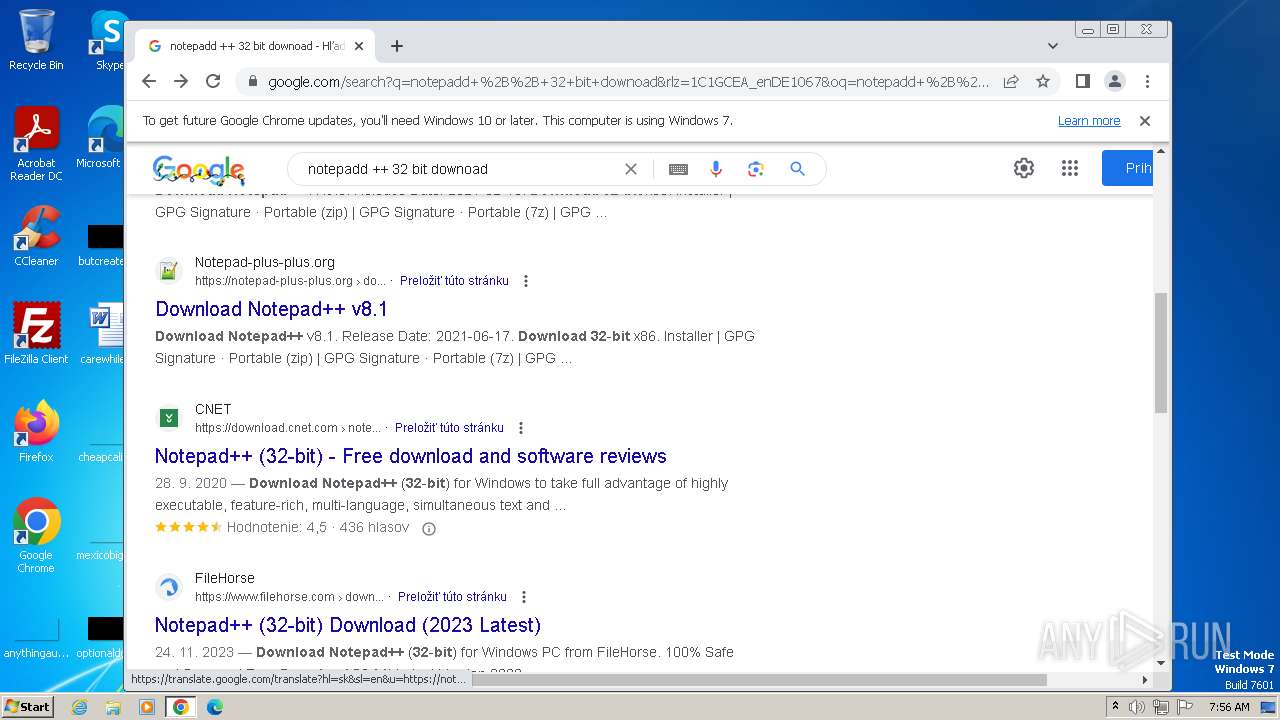
Task: Open Windows Media Player from taskbar
Action: [x=147, y=707]
